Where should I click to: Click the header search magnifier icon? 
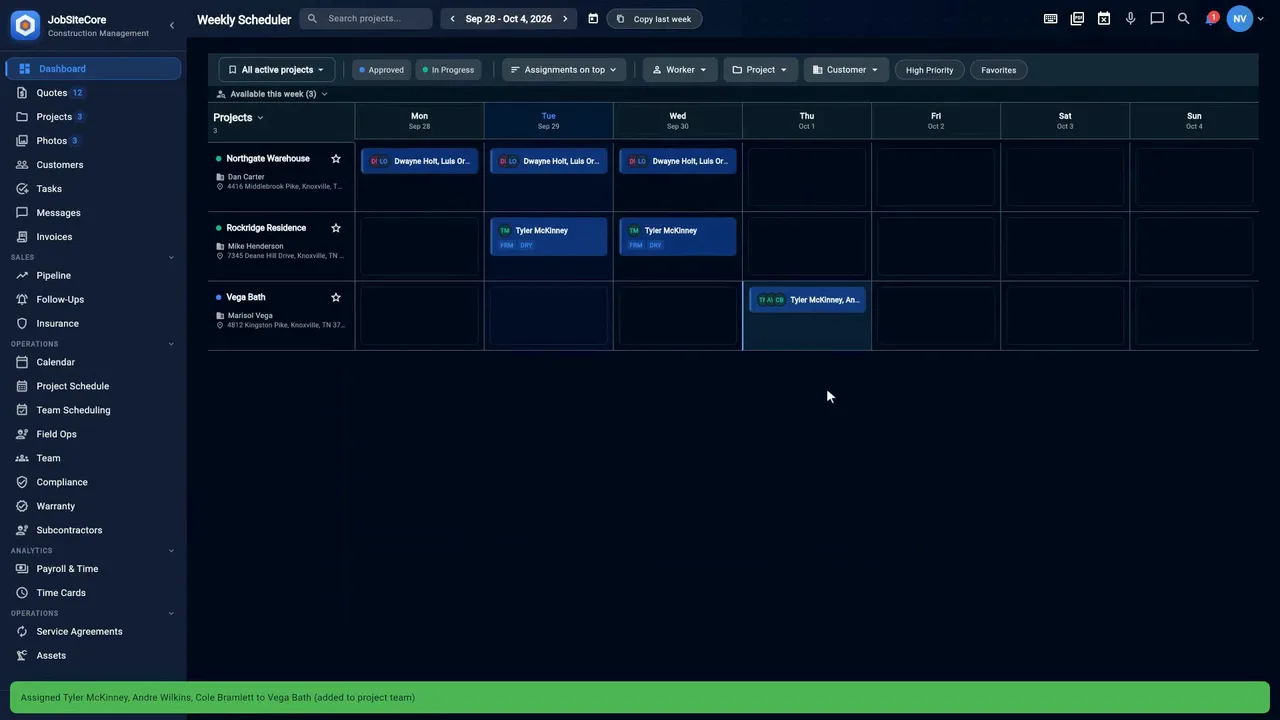[1184, 19]
